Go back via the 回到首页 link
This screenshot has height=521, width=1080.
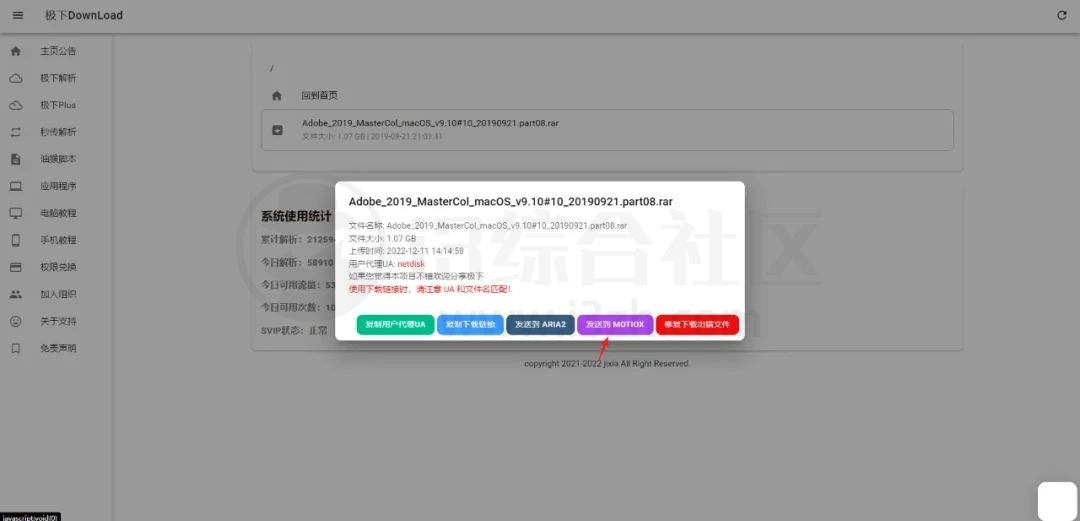(320, 96)
